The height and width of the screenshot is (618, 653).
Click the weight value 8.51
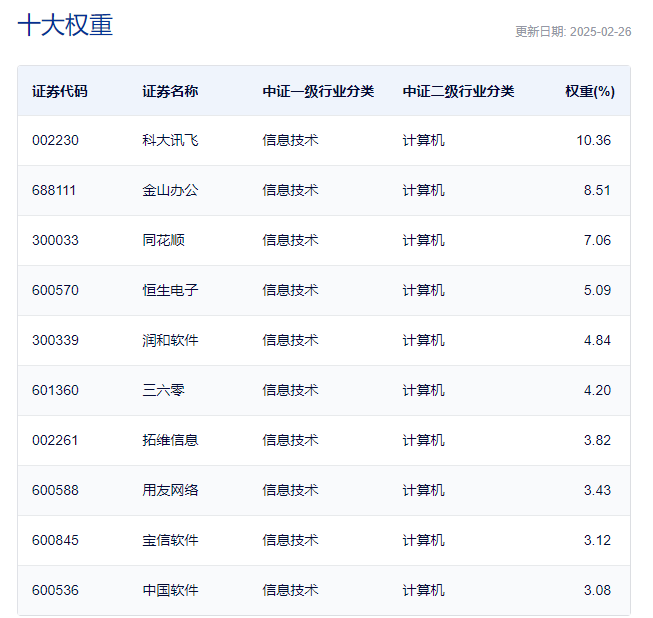coord(597,190)
